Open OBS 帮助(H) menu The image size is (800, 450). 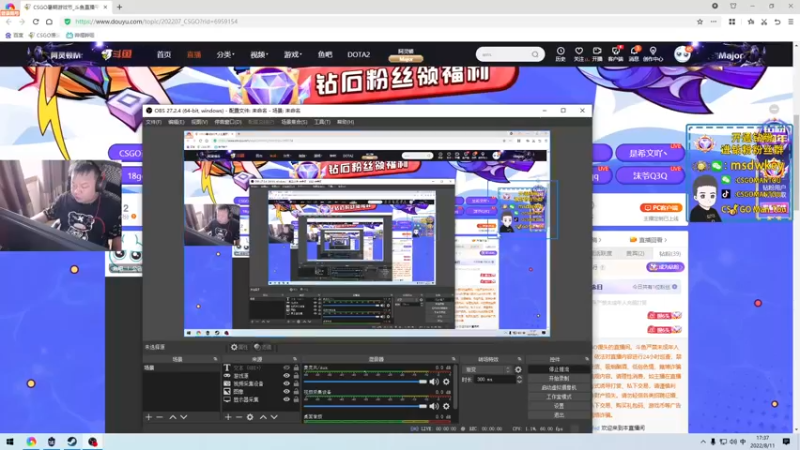coord(345,122)
